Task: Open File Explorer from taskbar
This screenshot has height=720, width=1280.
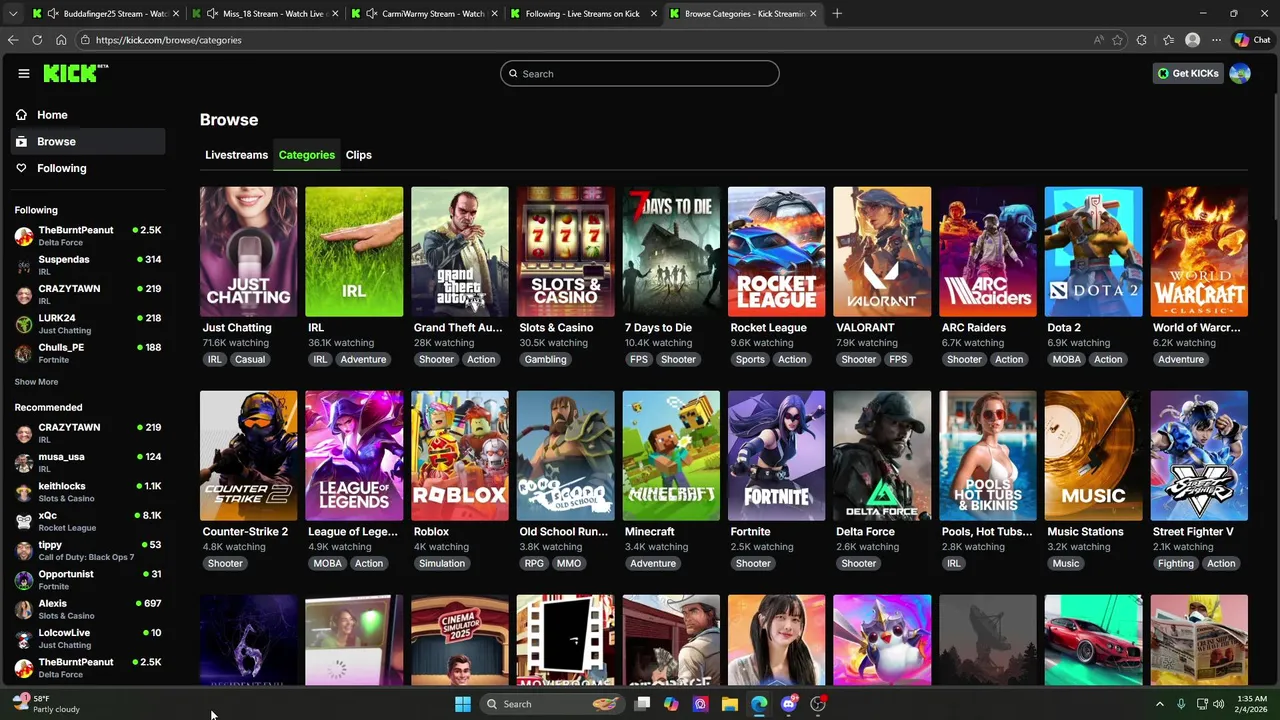Action: click(730, 704)
